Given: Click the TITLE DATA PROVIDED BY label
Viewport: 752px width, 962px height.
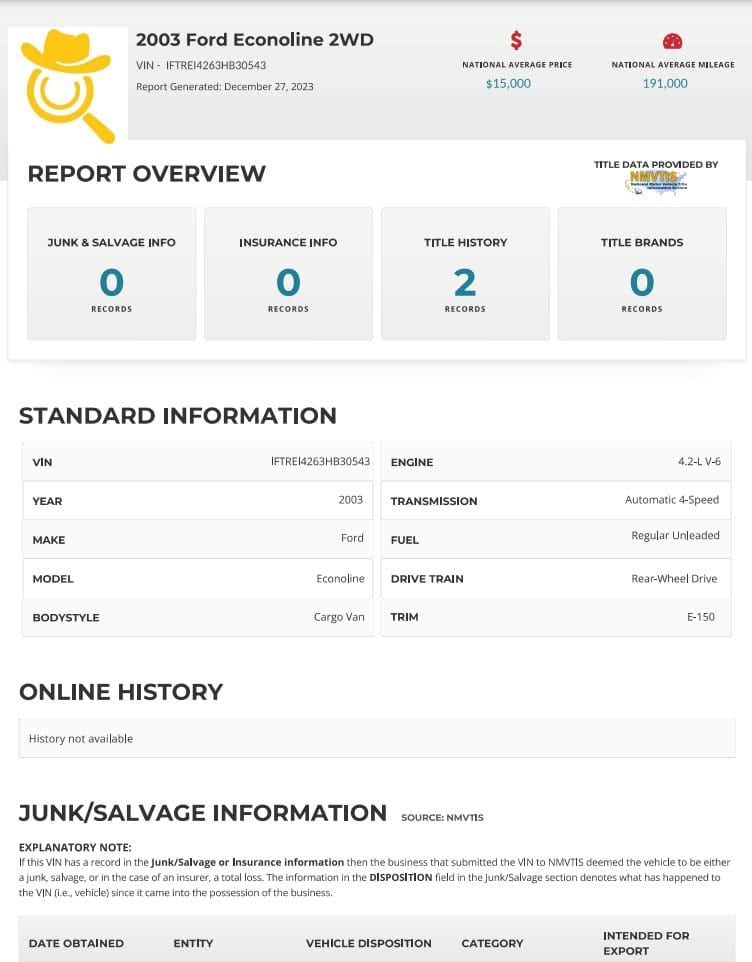Looking at the screenshot, I should 656,164.
